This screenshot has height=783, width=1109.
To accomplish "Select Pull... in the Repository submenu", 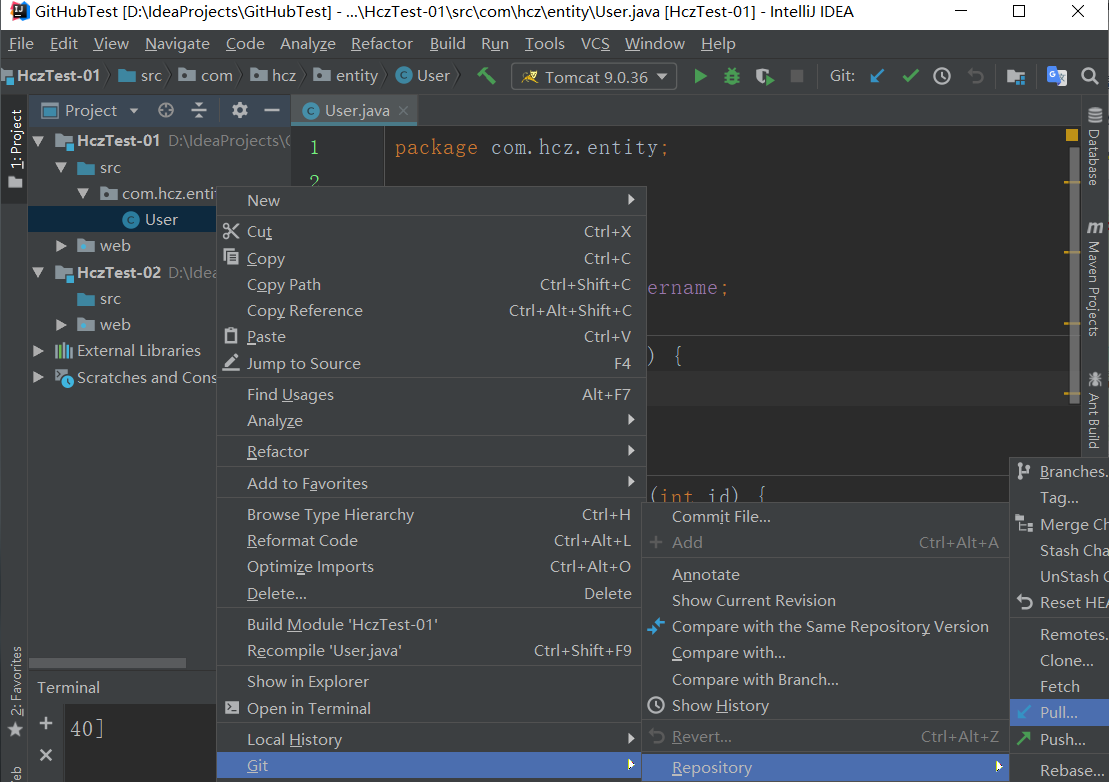I will coord(1059,712).
